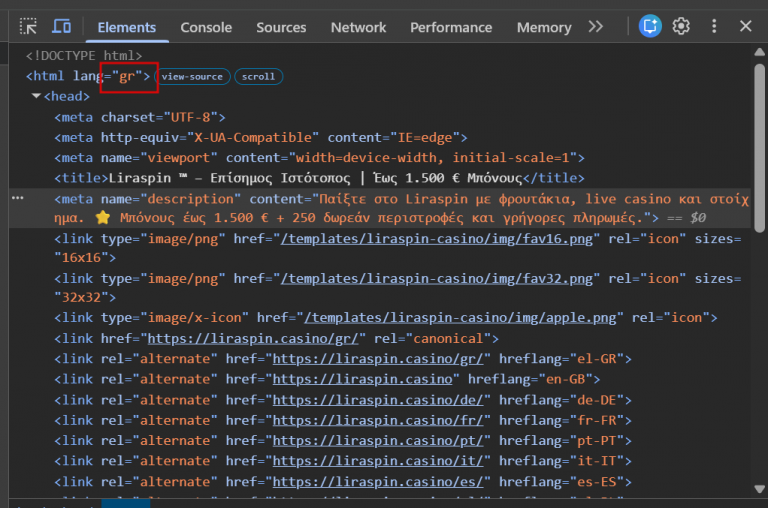This screenshot has height=508, width=768.
Task: Toggle the device toolbar icon
Action: click(61, 26)
